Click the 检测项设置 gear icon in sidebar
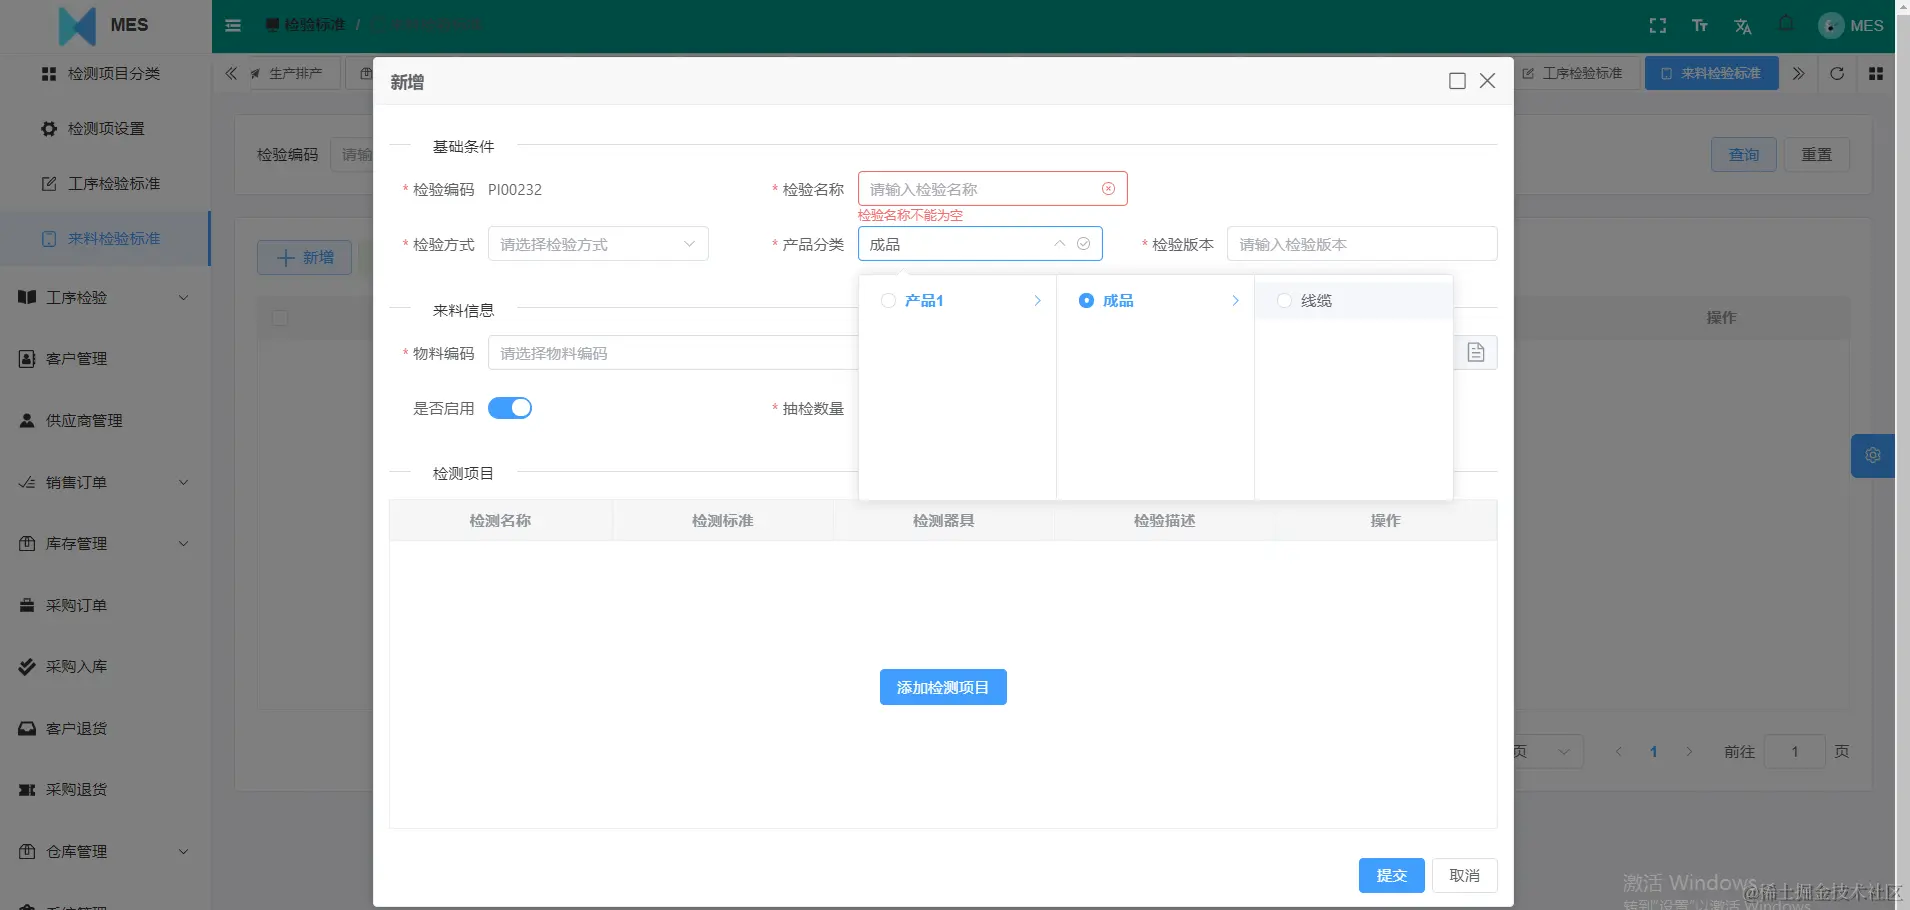 click(48, 129)
